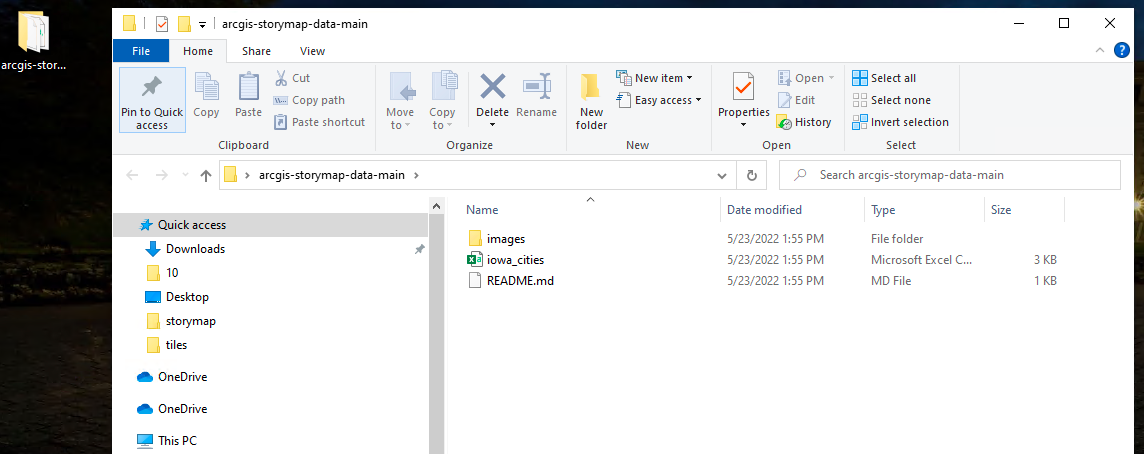
Task: Click navigation pane scroll up arrow
Action: click(436, 206)
